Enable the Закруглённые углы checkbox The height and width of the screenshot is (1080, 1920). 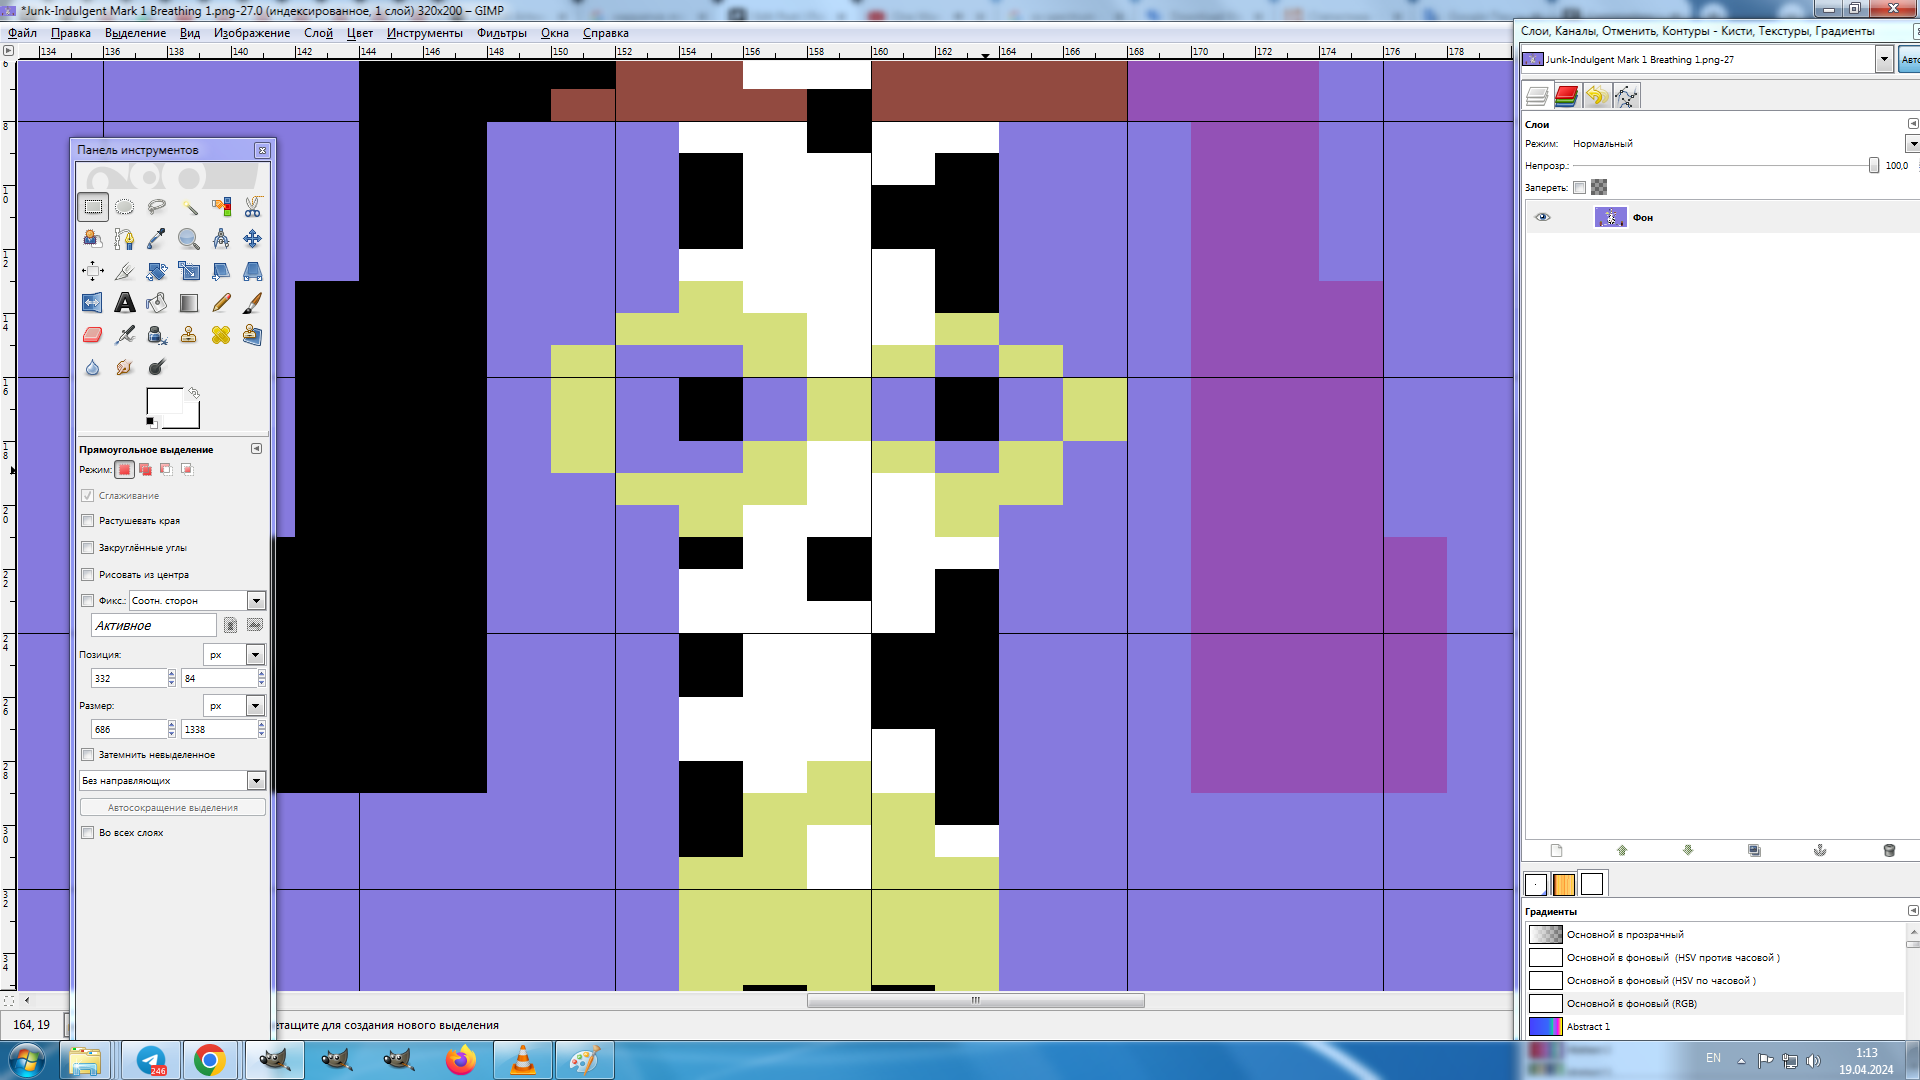click(88, 548)
